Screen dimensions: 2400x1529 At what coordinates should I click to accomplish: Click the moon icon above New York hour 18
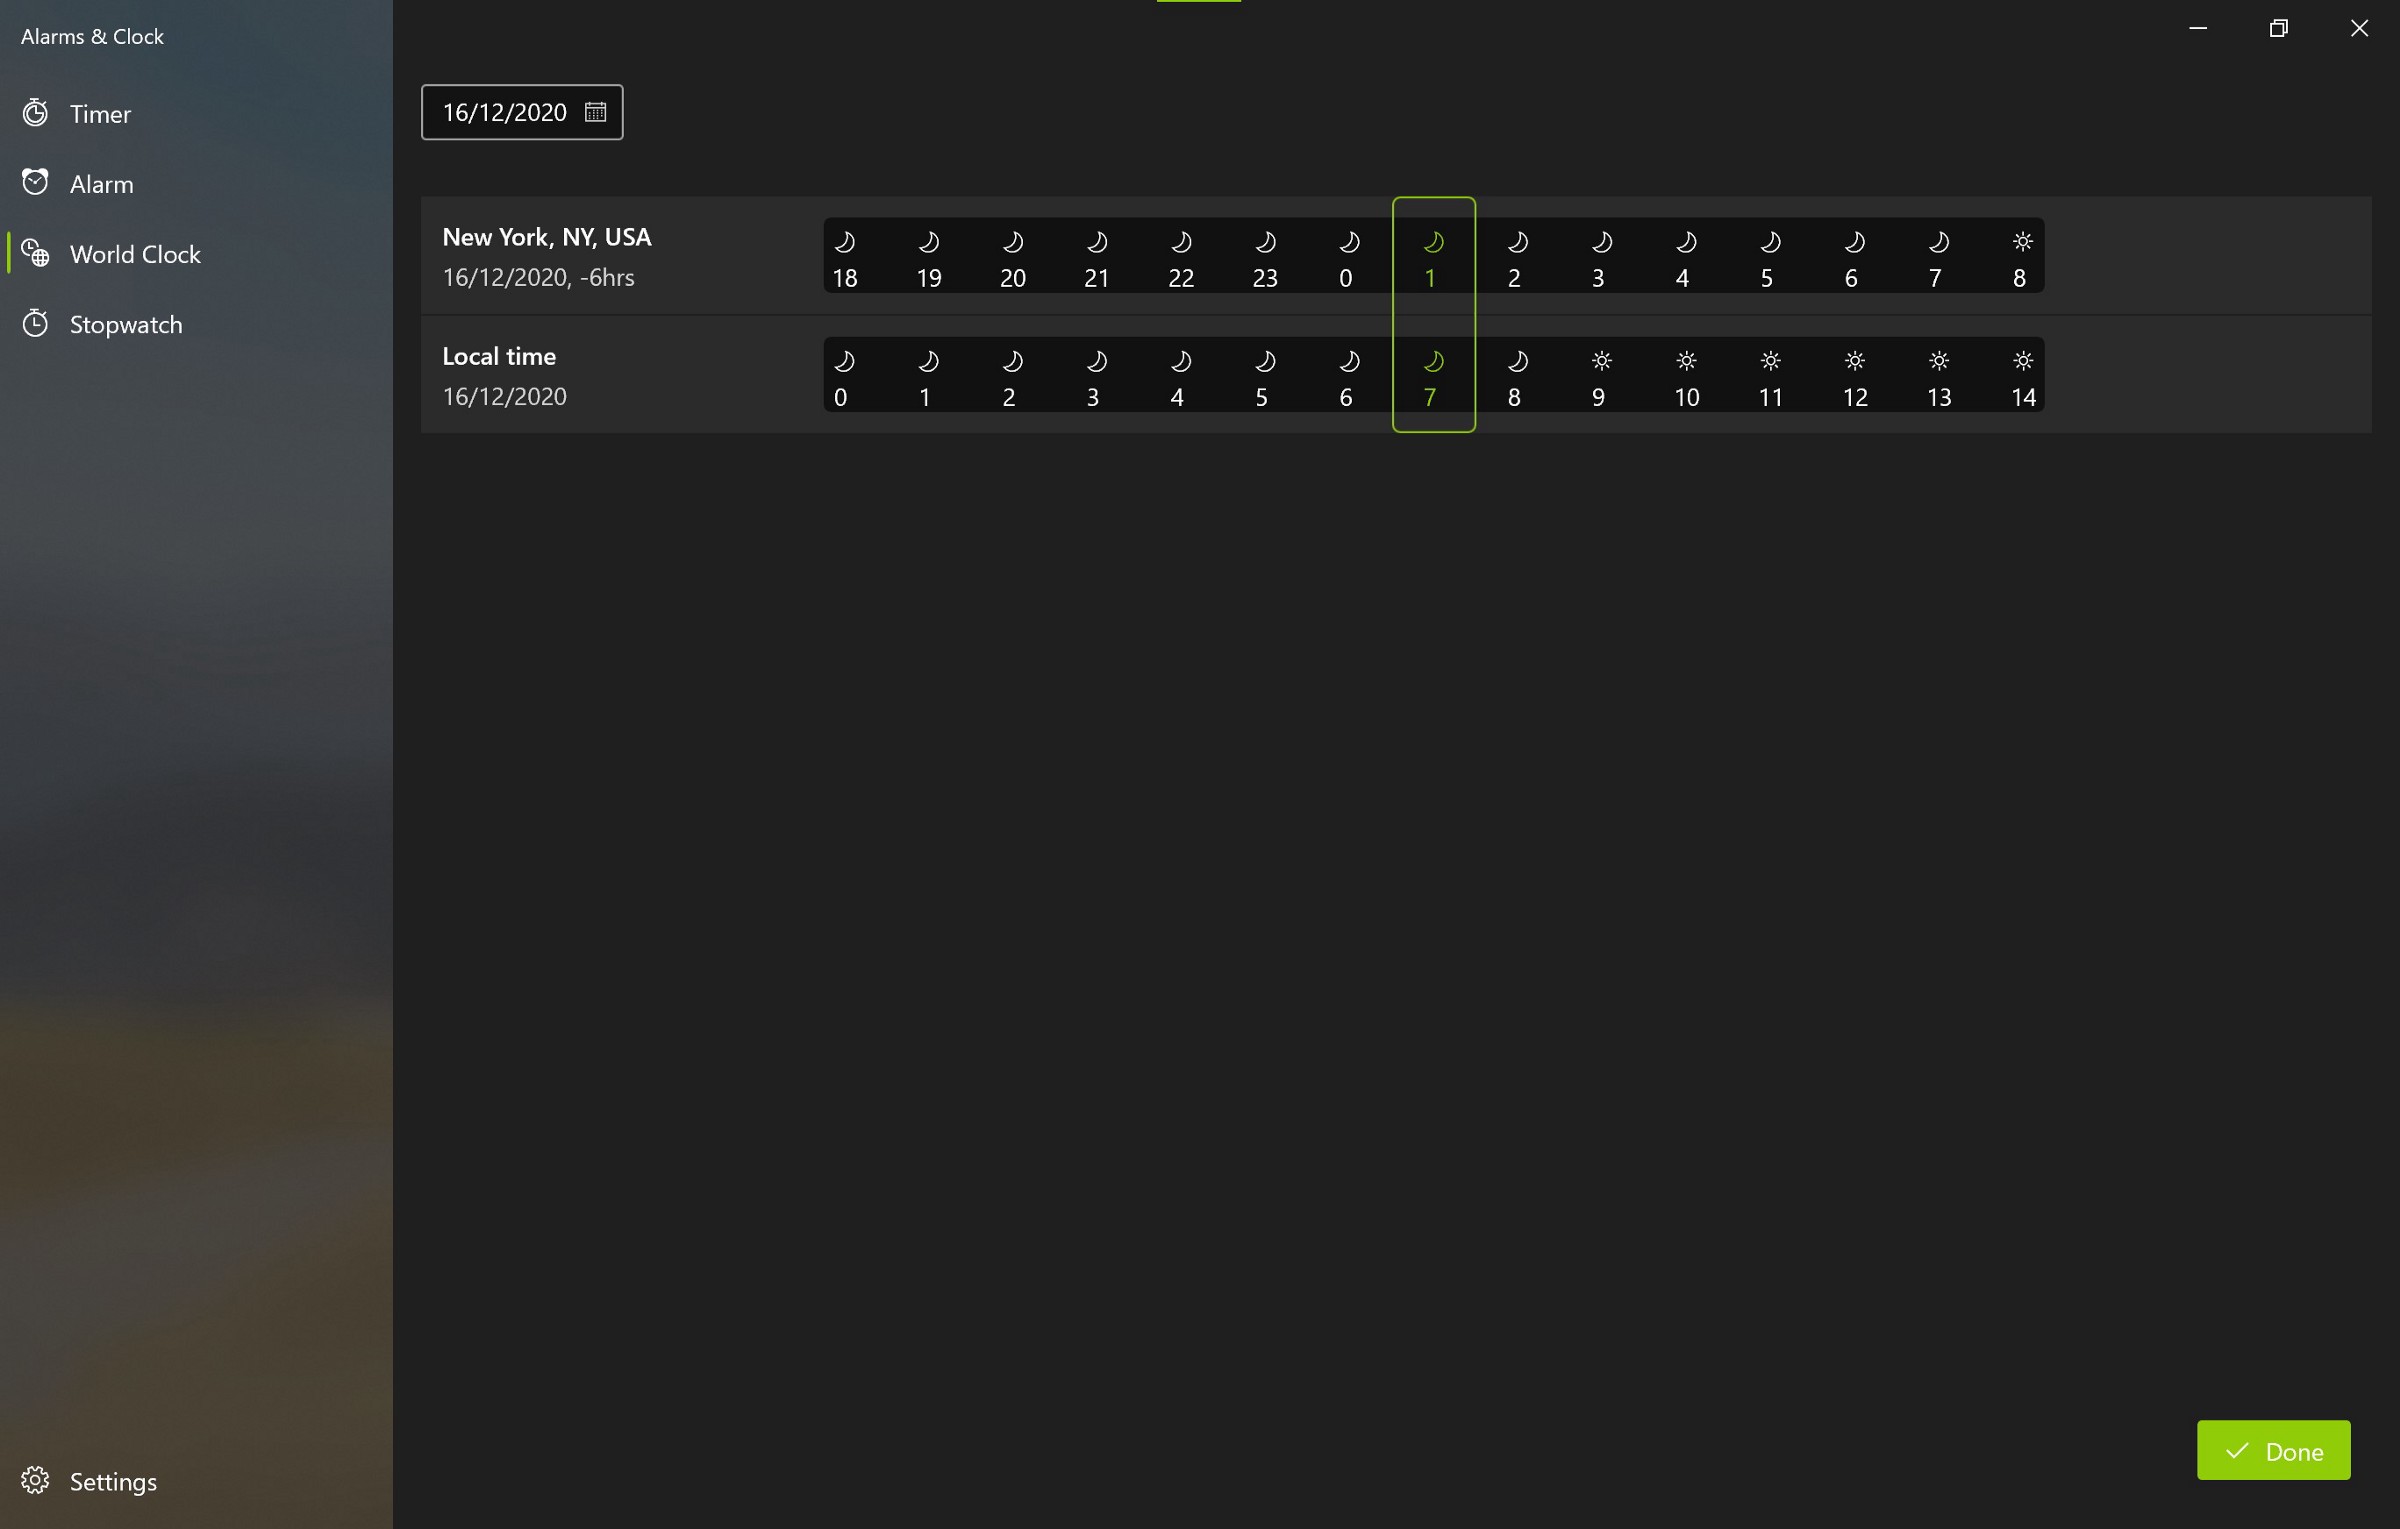pyautogui.click(x=845, y=242)
